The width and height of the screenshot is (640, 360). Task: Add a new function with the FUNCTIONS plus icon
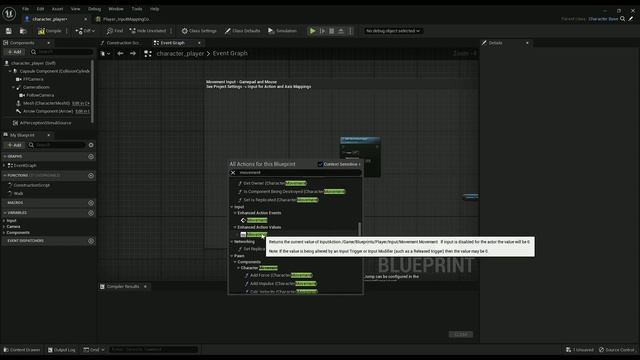91,176
